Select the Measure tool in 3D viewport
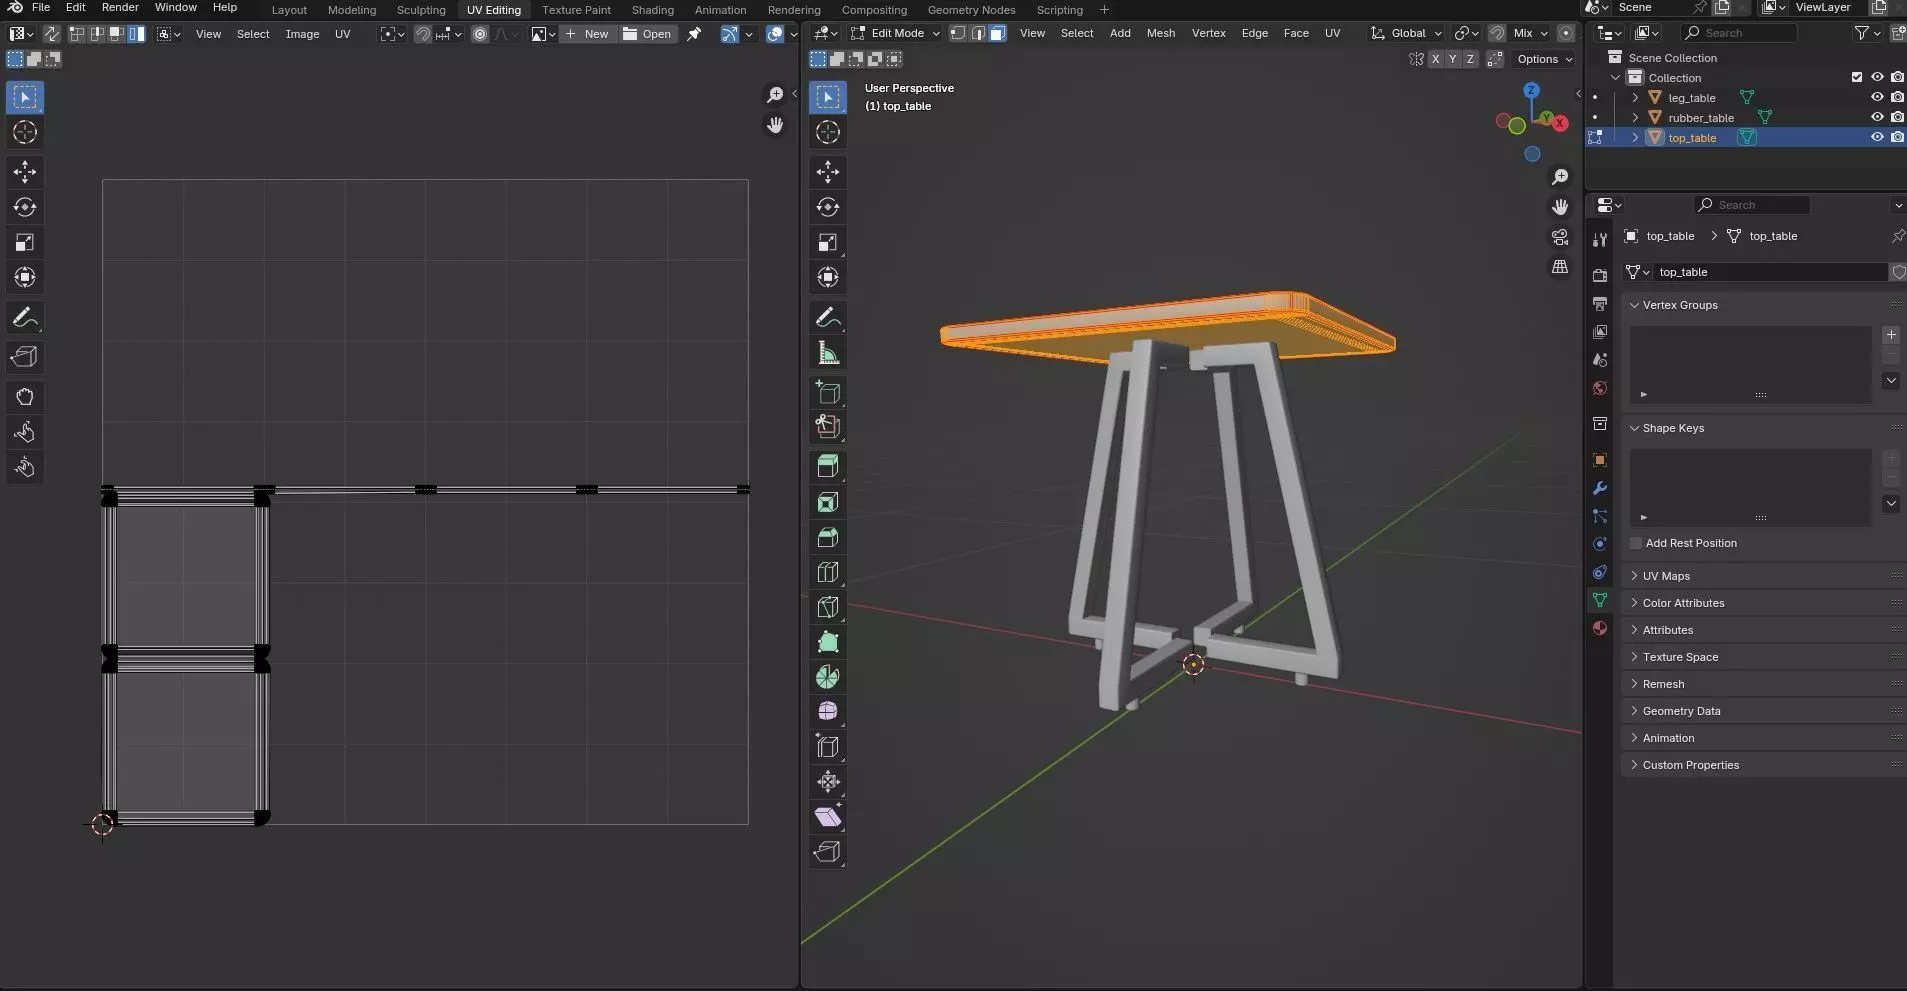The width and height of the screenshot is (1907, 991). [828, 352]
